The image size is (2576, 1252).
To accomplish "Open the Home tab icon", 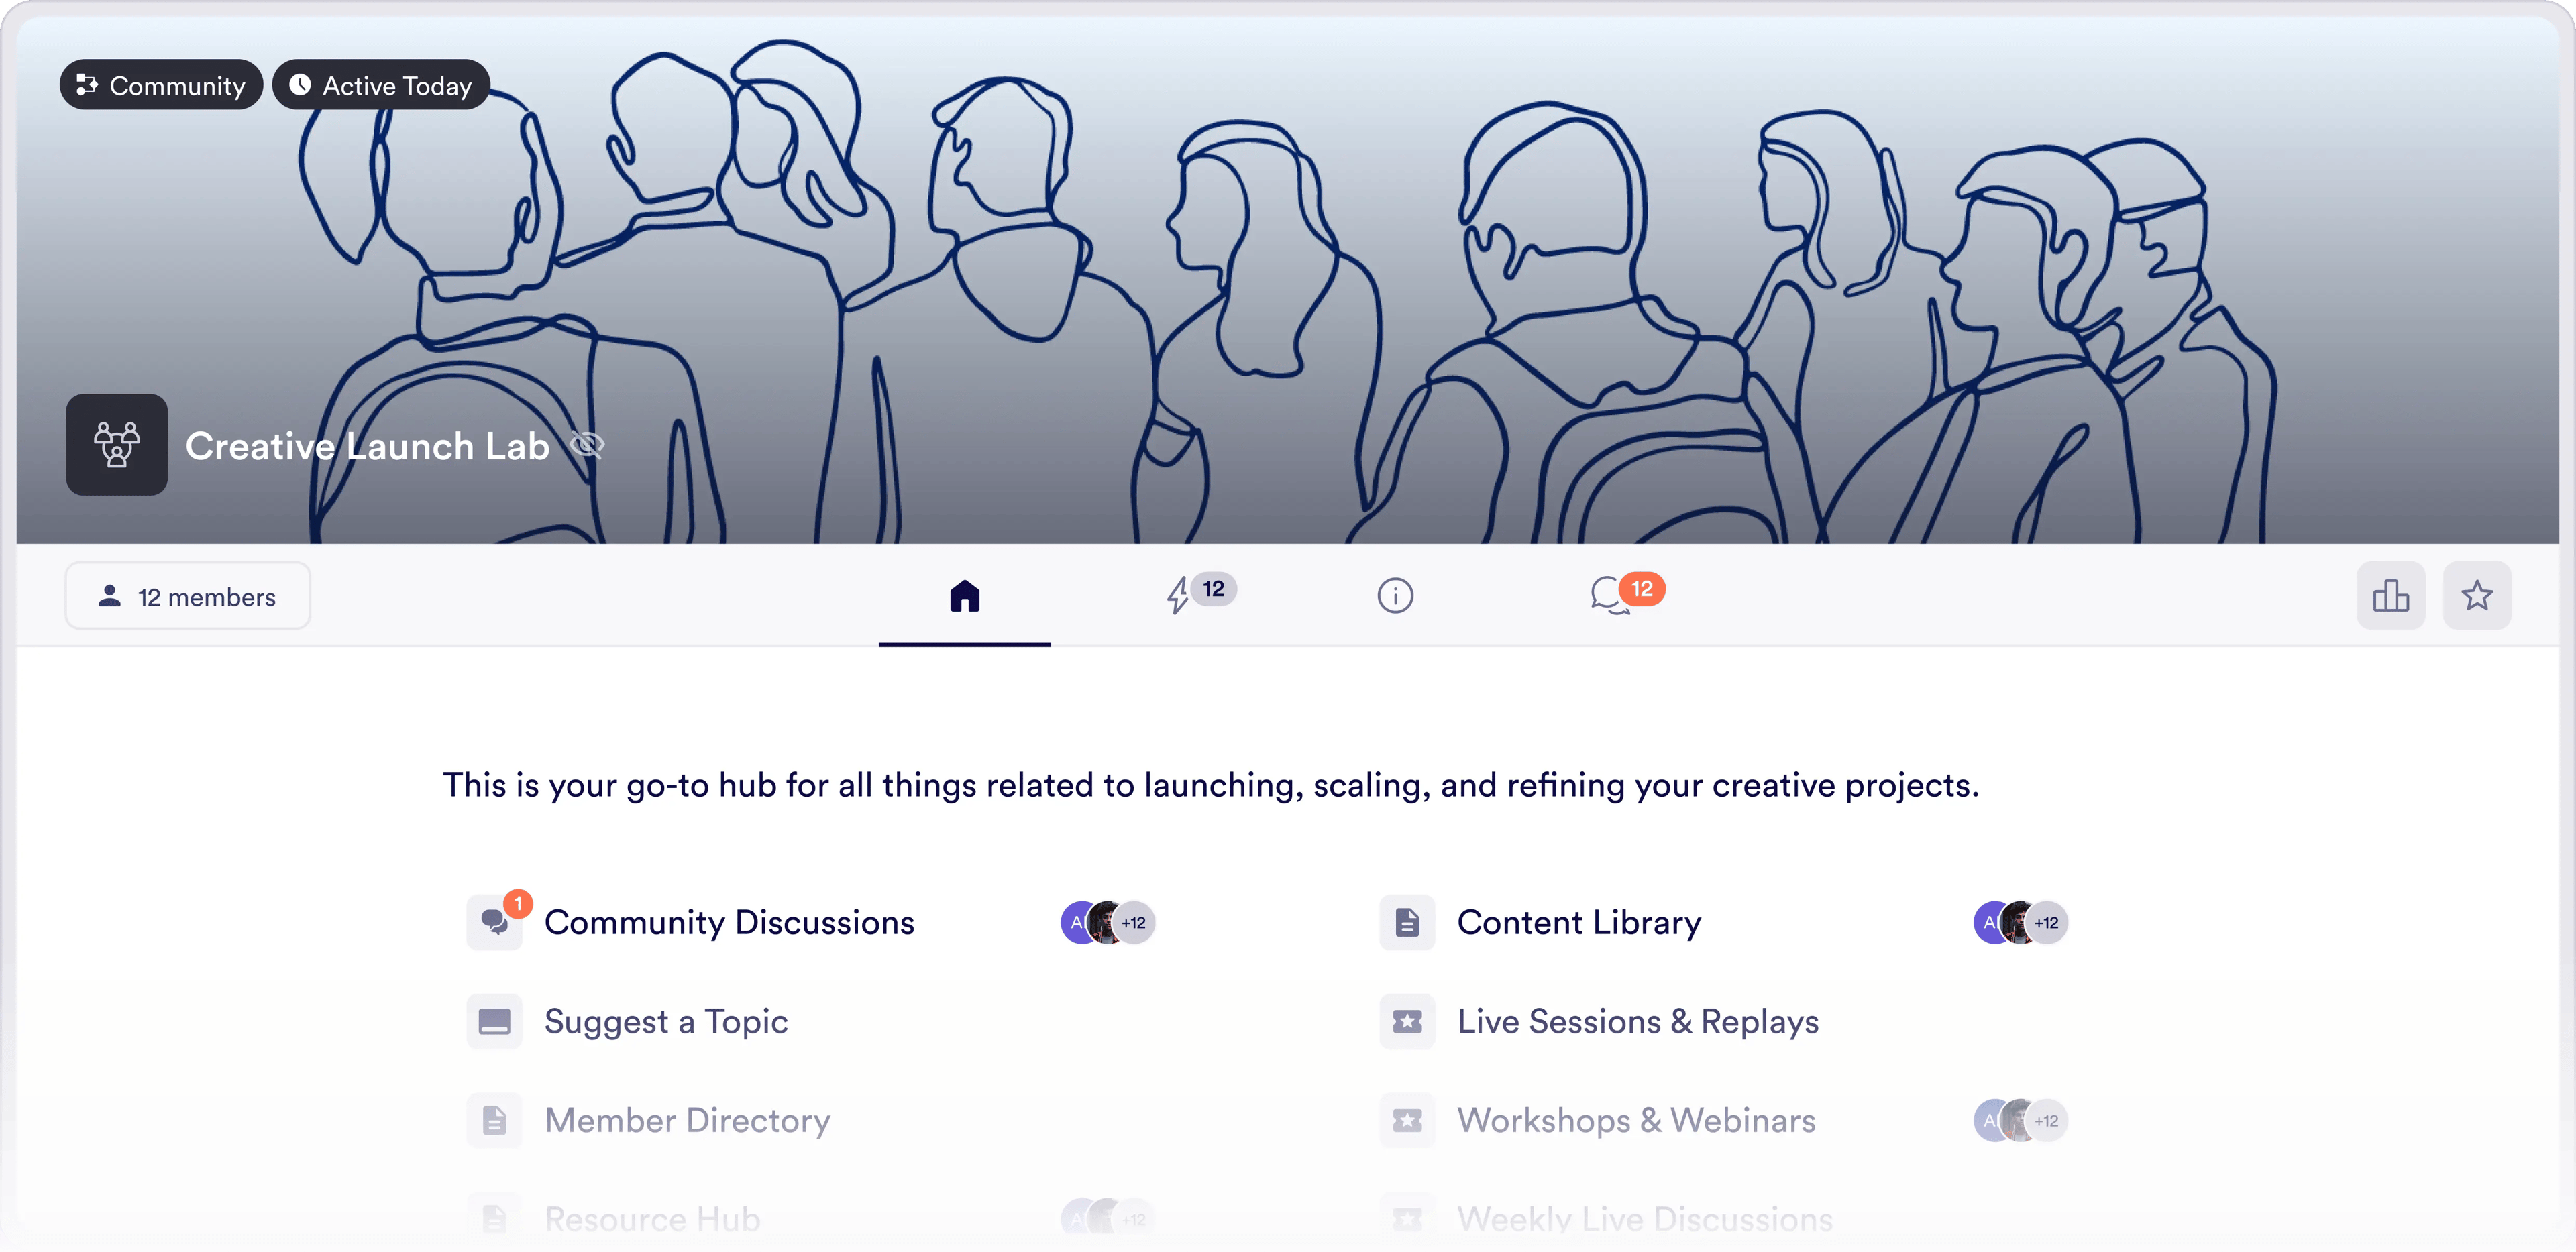I will pyautogui.click(x=964, y=596).
